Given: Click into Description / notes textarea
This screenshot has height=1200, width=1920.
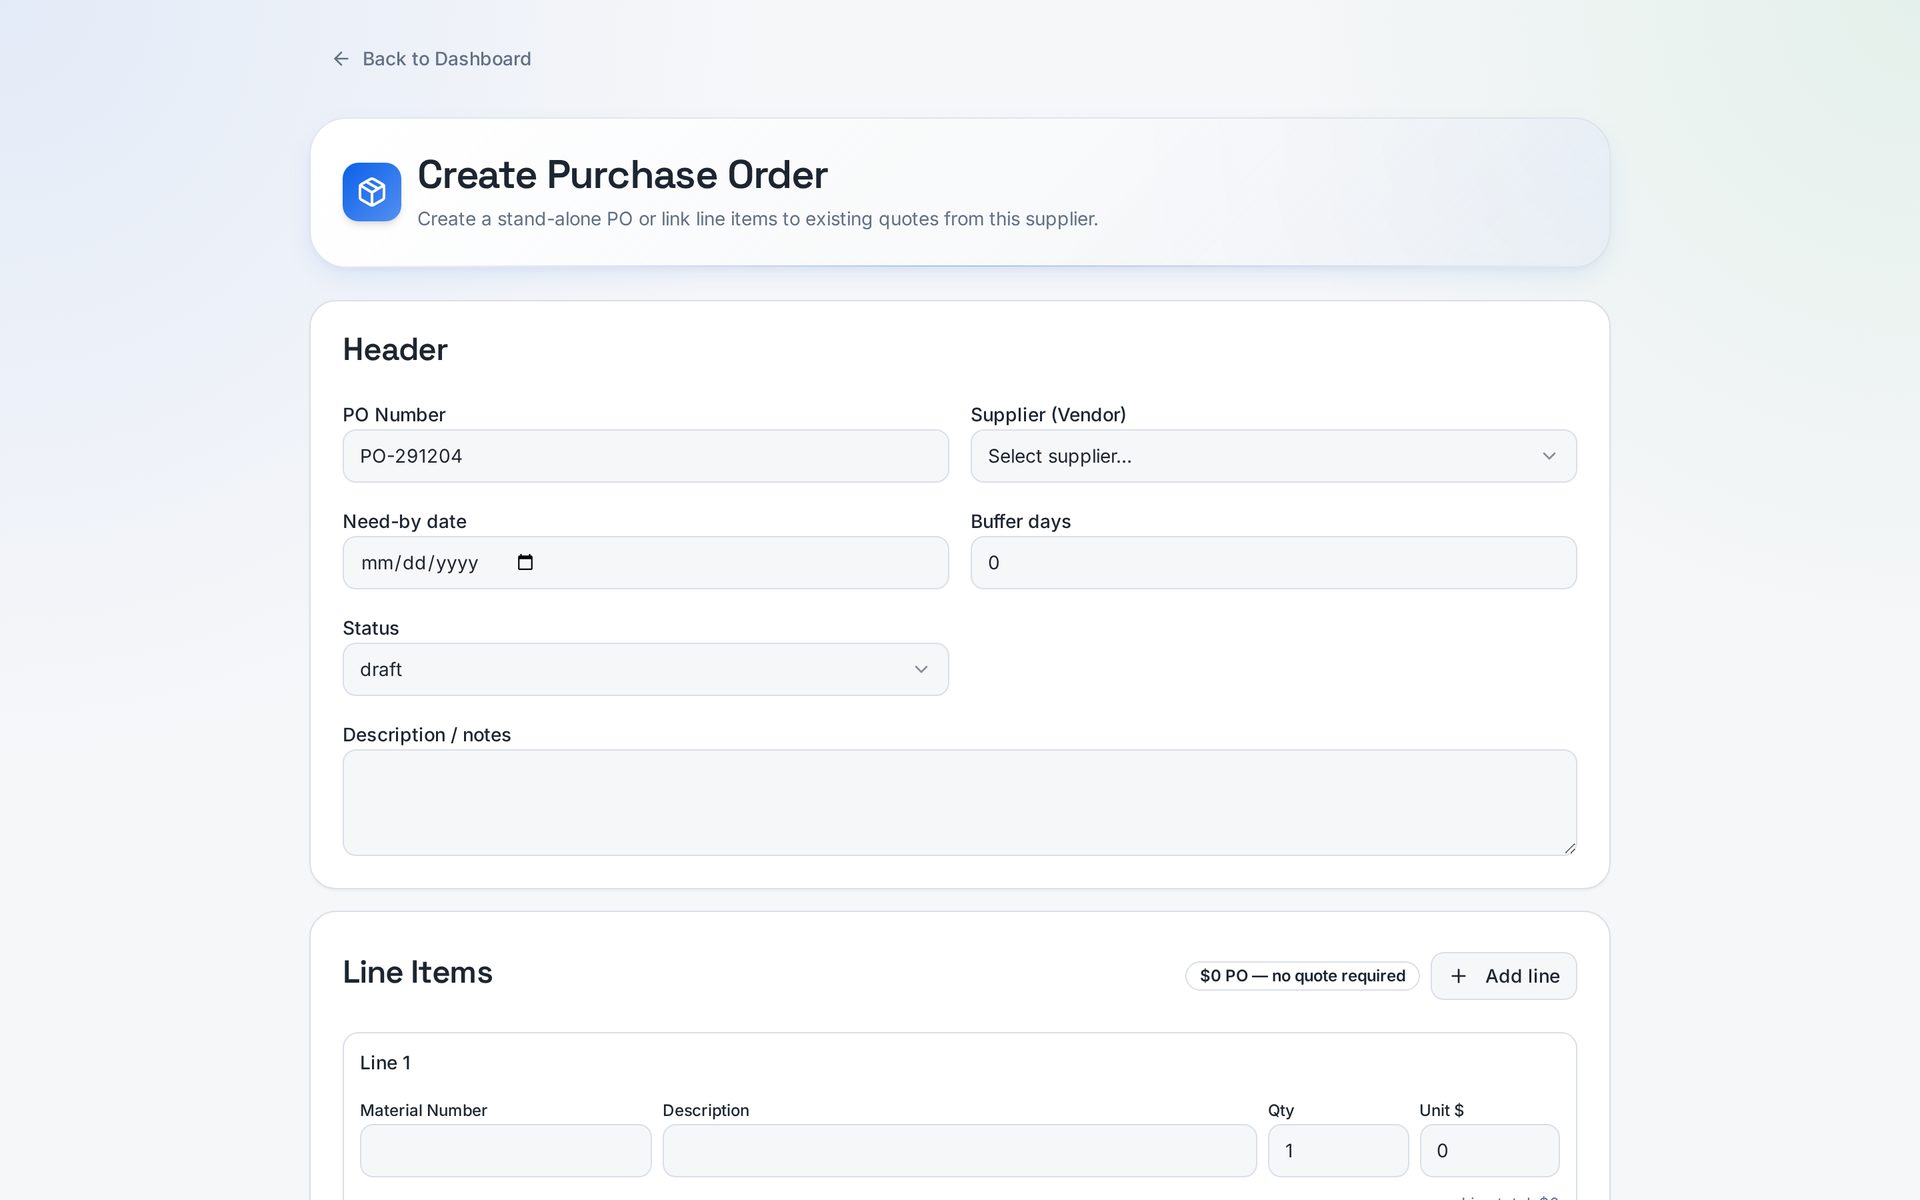Looking at the screenshot, I should click(x=959, y=803).
